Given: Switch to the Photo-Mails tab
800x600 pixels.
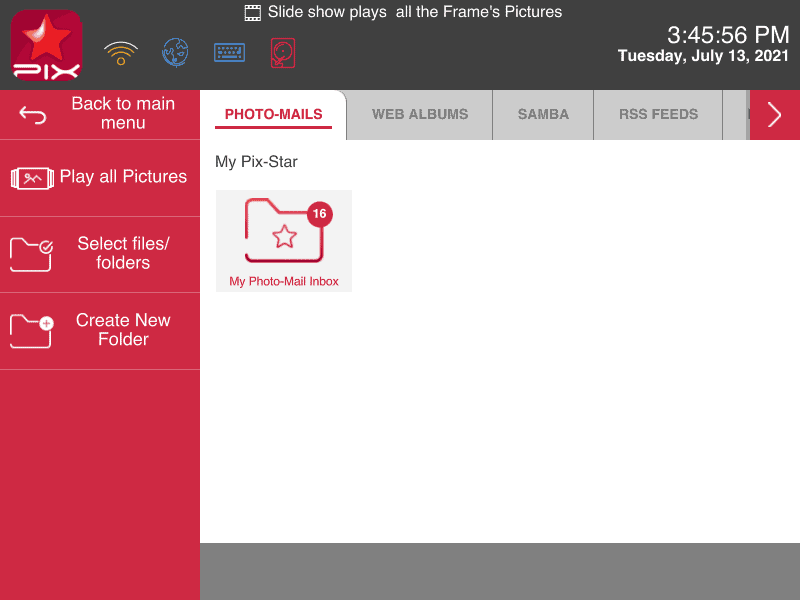Looking at the screenshot, I should pyautogui.click(x=273, y=114).
